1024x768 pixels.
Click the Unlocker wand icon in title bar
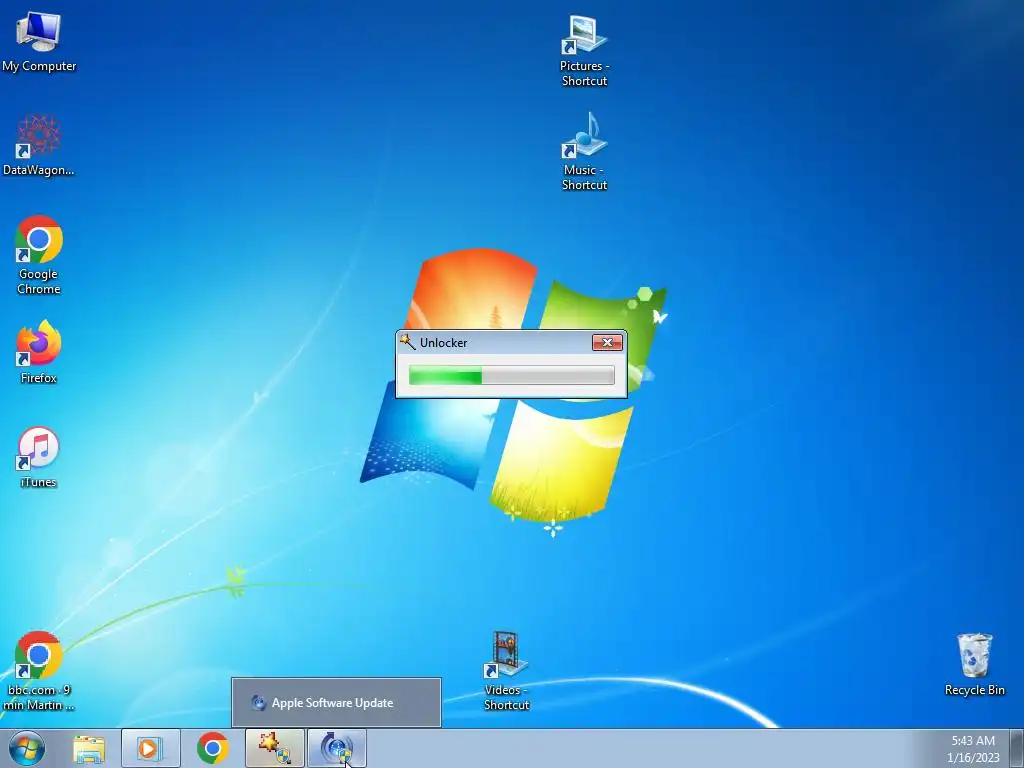coord(408,342)
